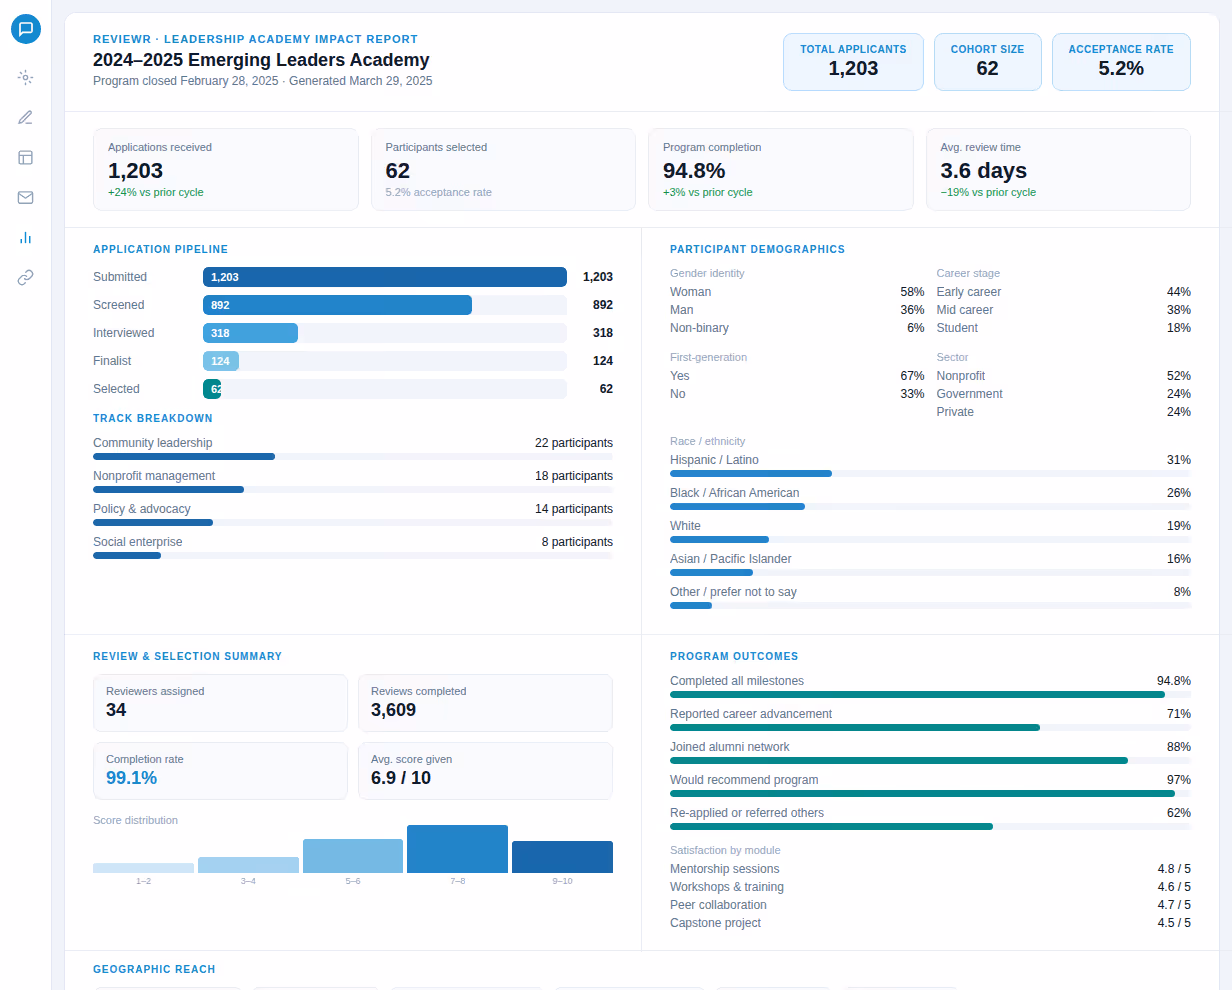
Task: Click the −19% vs prior cycle text
Action: coord(988,192)
